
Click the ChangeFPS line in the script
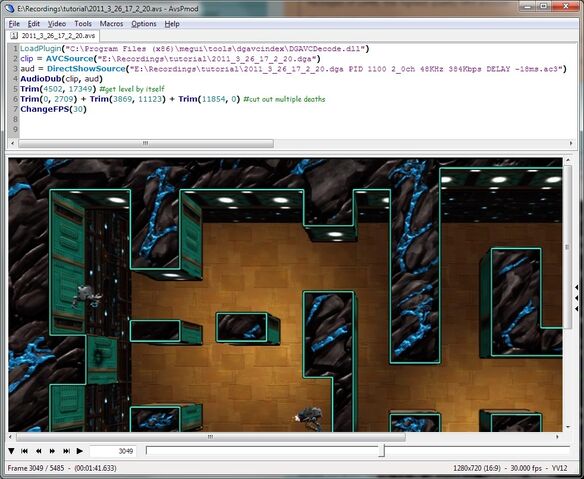(53, 109)
